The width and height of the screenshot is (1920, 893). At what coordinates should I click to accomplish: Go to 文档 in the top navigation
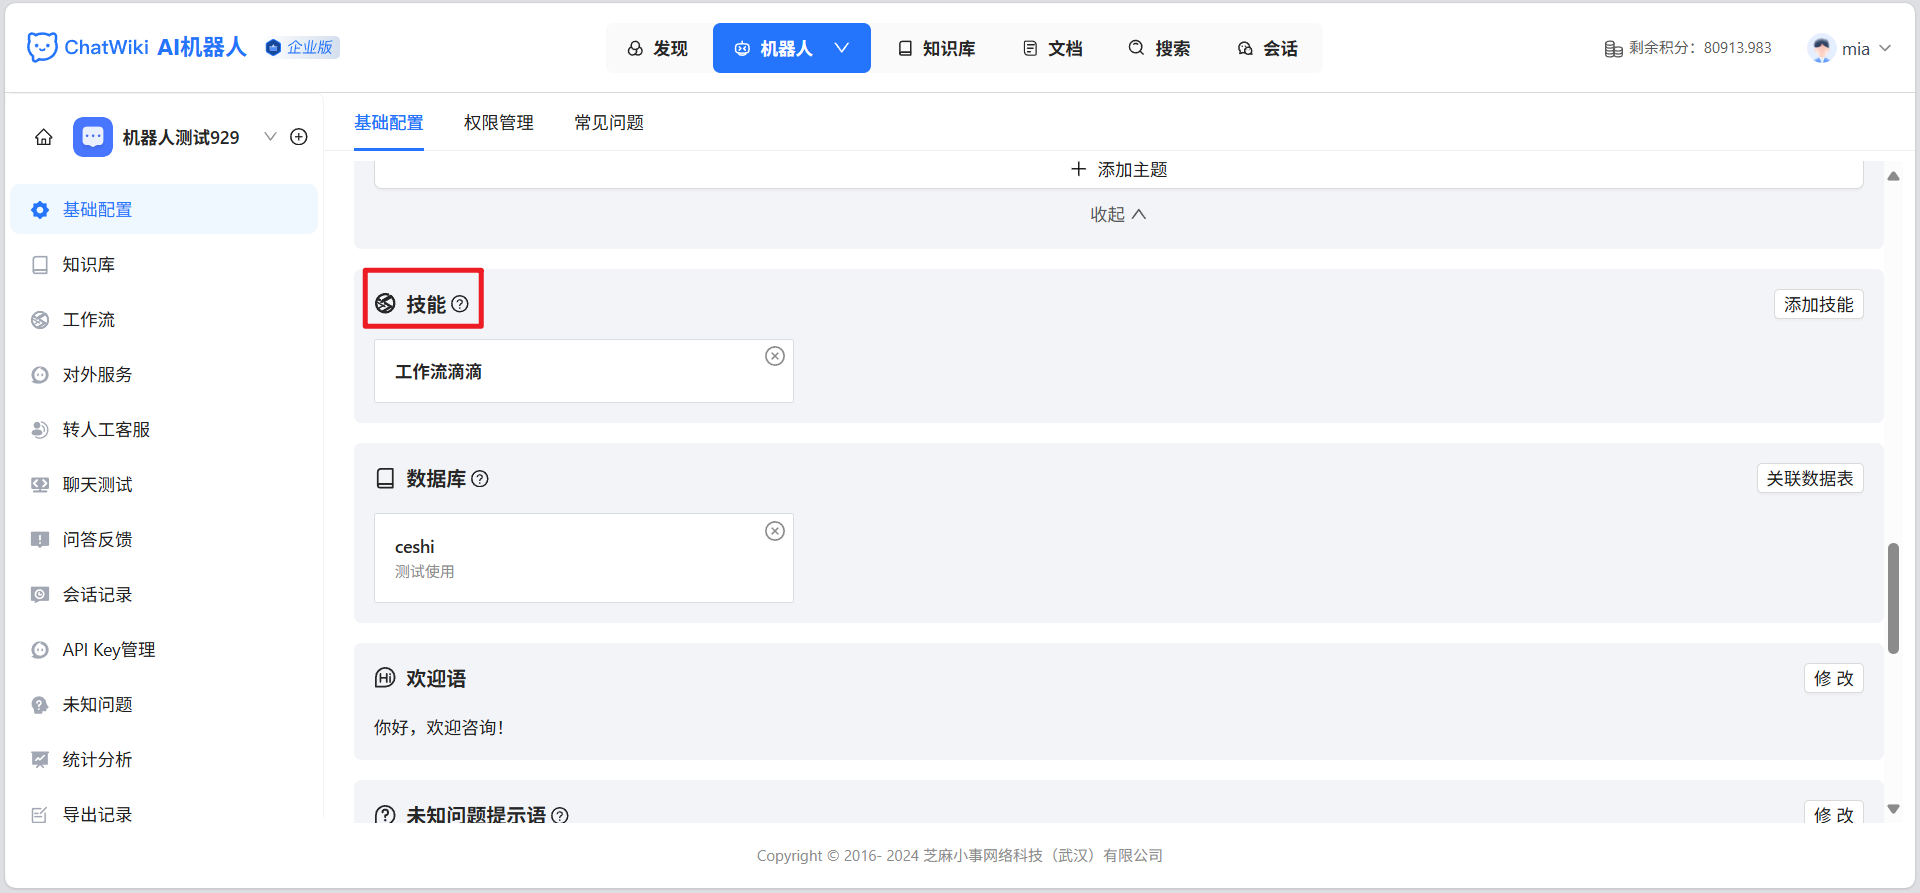pyautogui.click(x=1053, y=48)
